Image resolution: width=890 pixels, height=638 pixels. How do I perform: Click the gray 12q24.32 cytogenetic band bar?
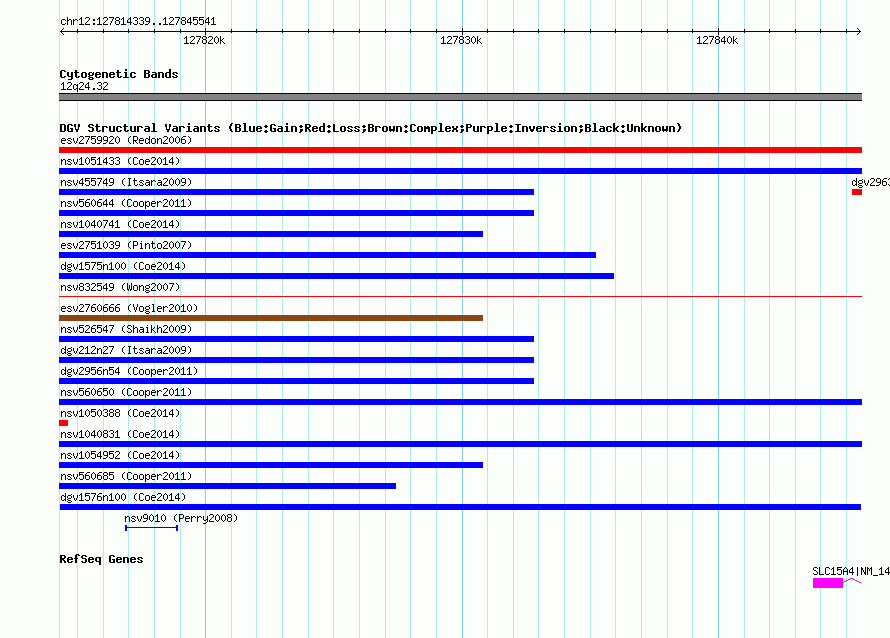point(460,97)
